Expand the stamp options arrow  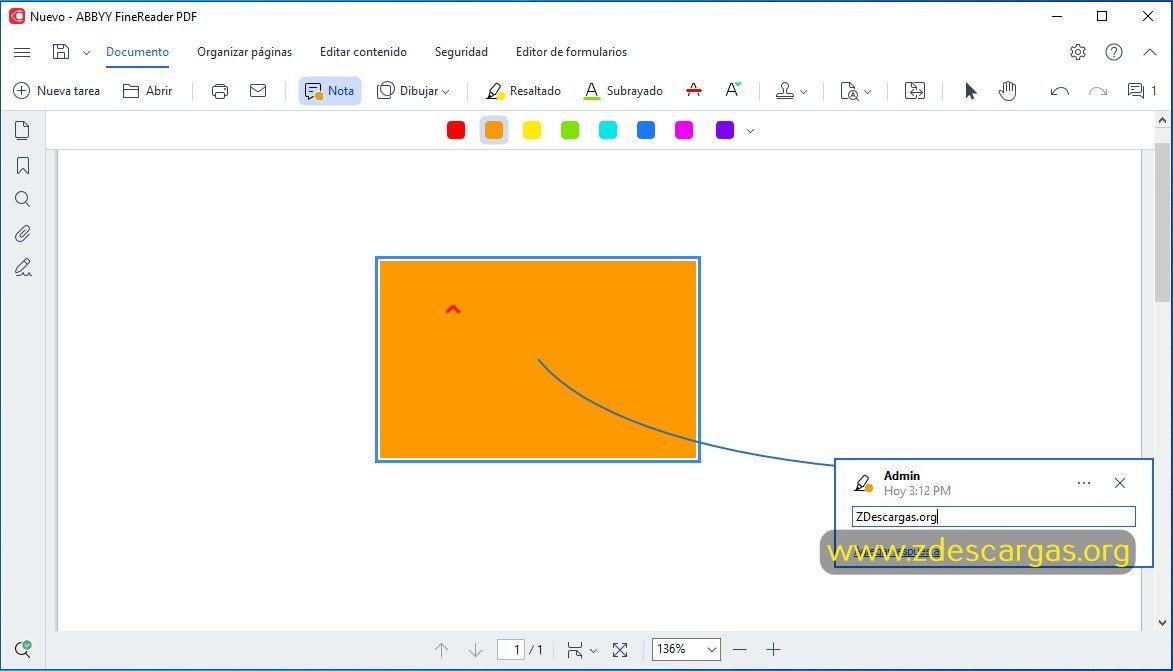[x=803, y=91]
